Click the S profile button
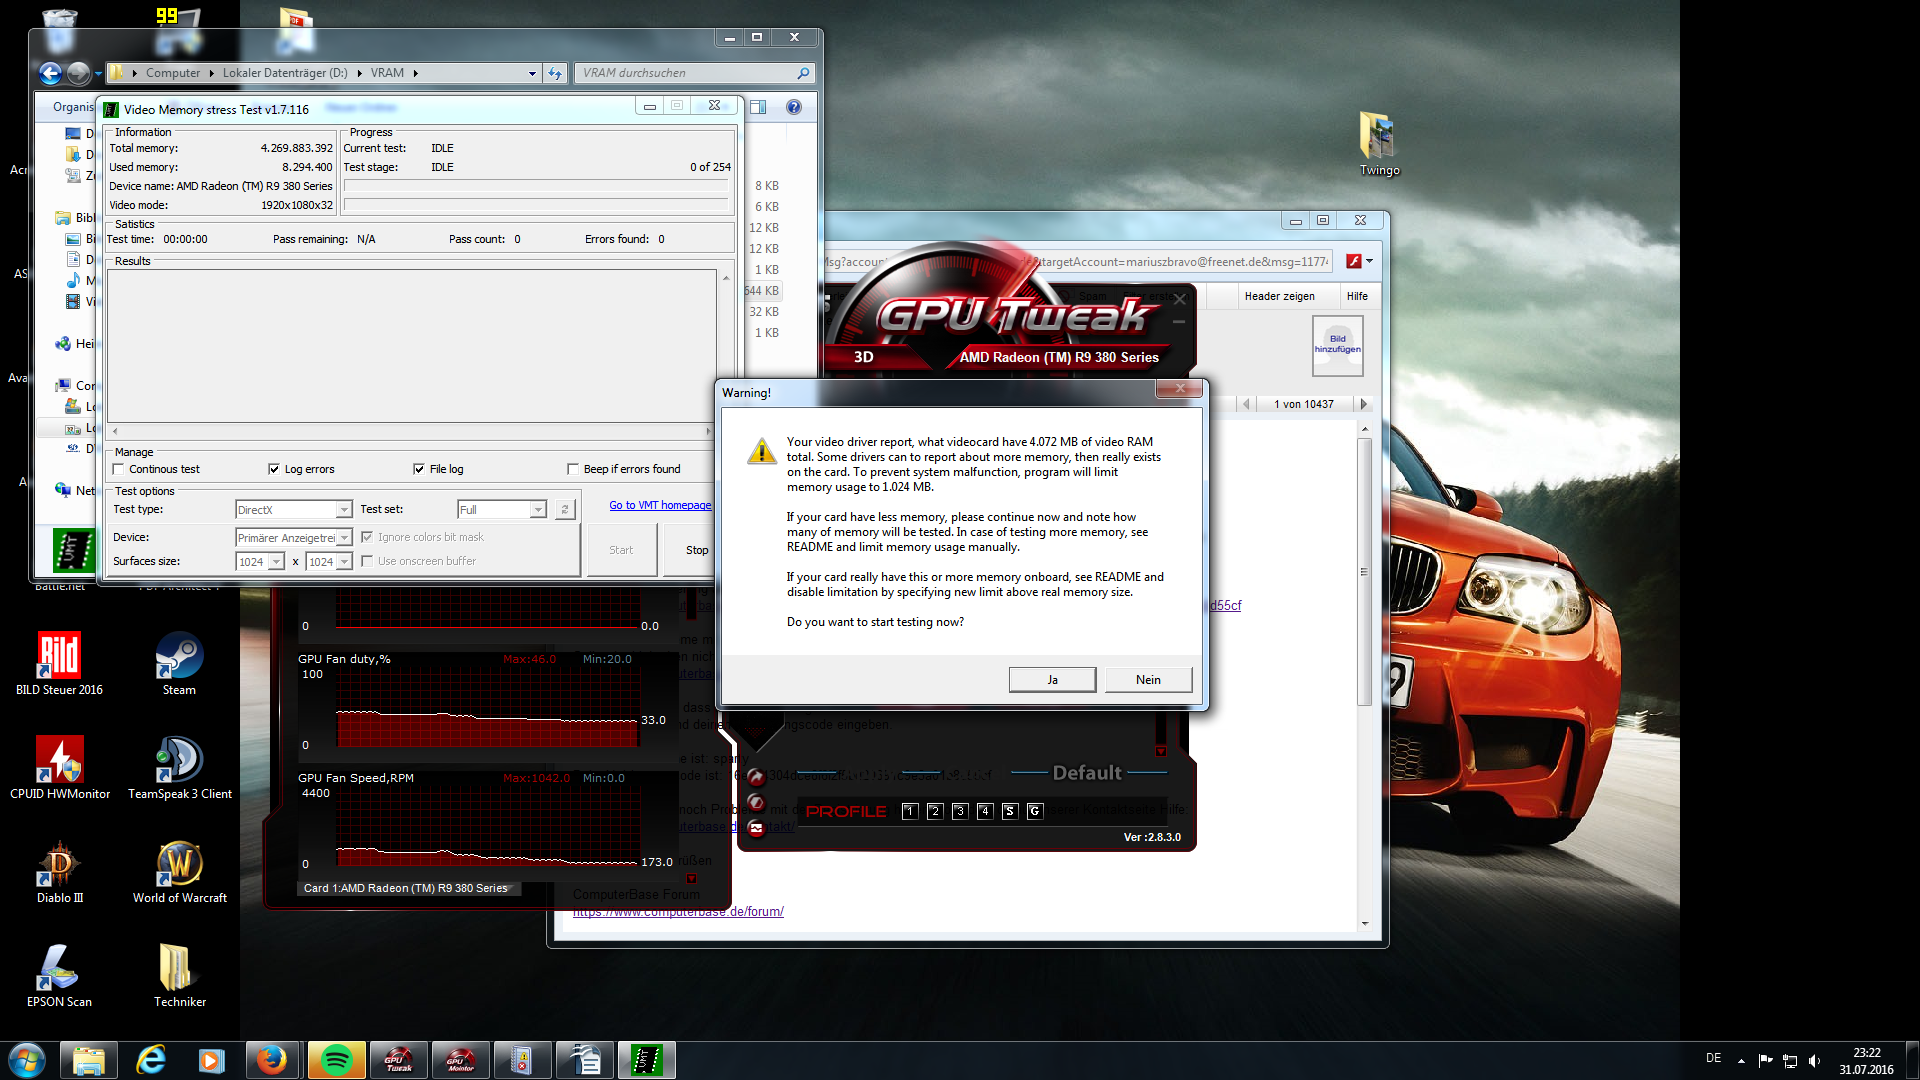The image size is (1920, 1080). coord(1009,811)
